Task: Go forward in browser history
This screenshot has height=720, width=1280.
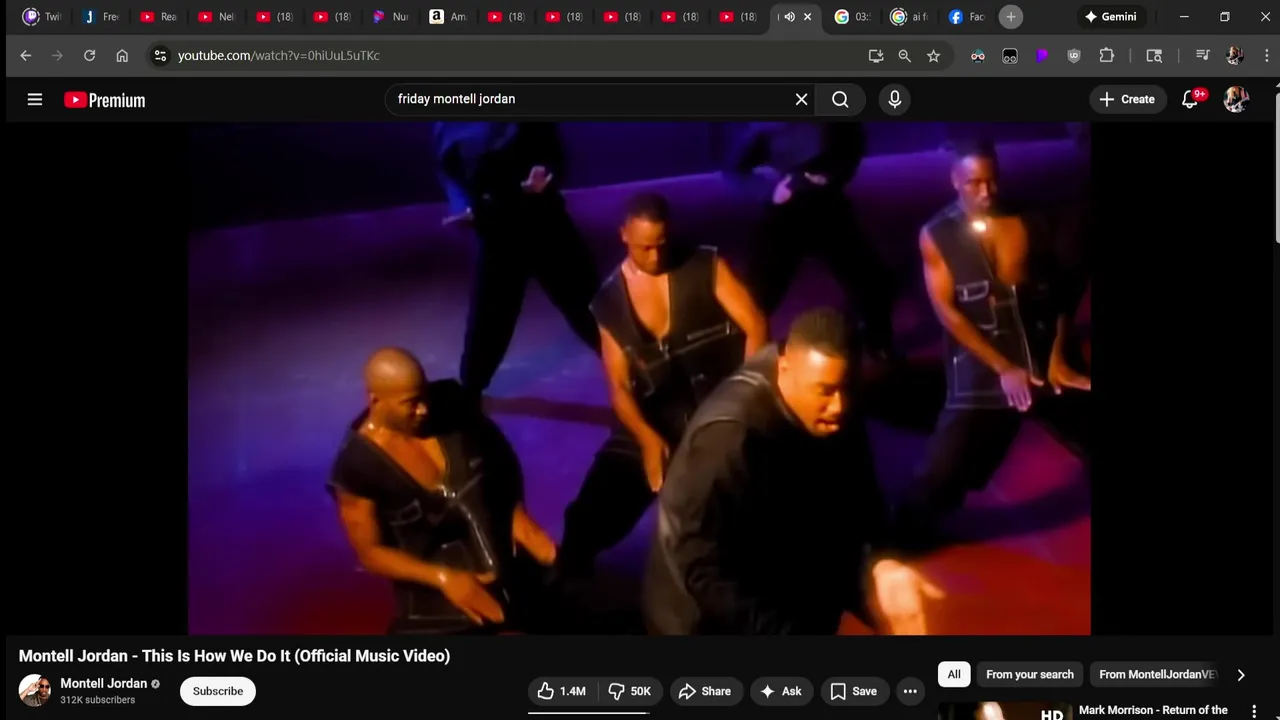Action: (58, 56)
